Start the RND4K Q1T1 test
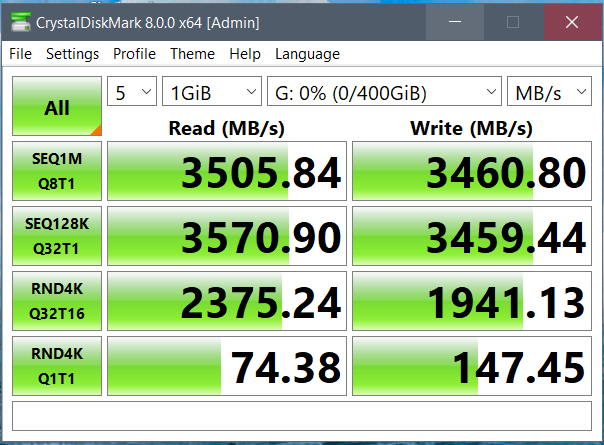604x445 pixels. click(57, 366)
